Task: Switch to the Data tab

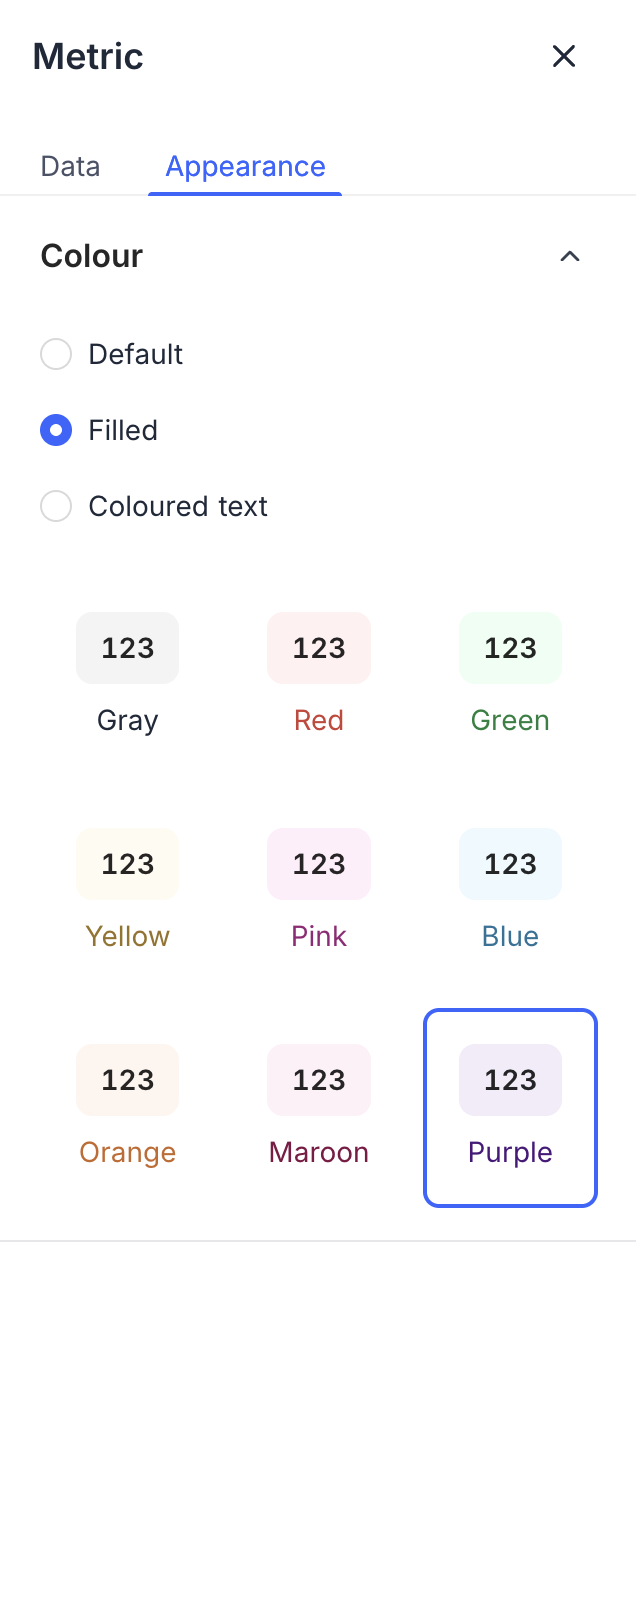Action: coord(69,166)
